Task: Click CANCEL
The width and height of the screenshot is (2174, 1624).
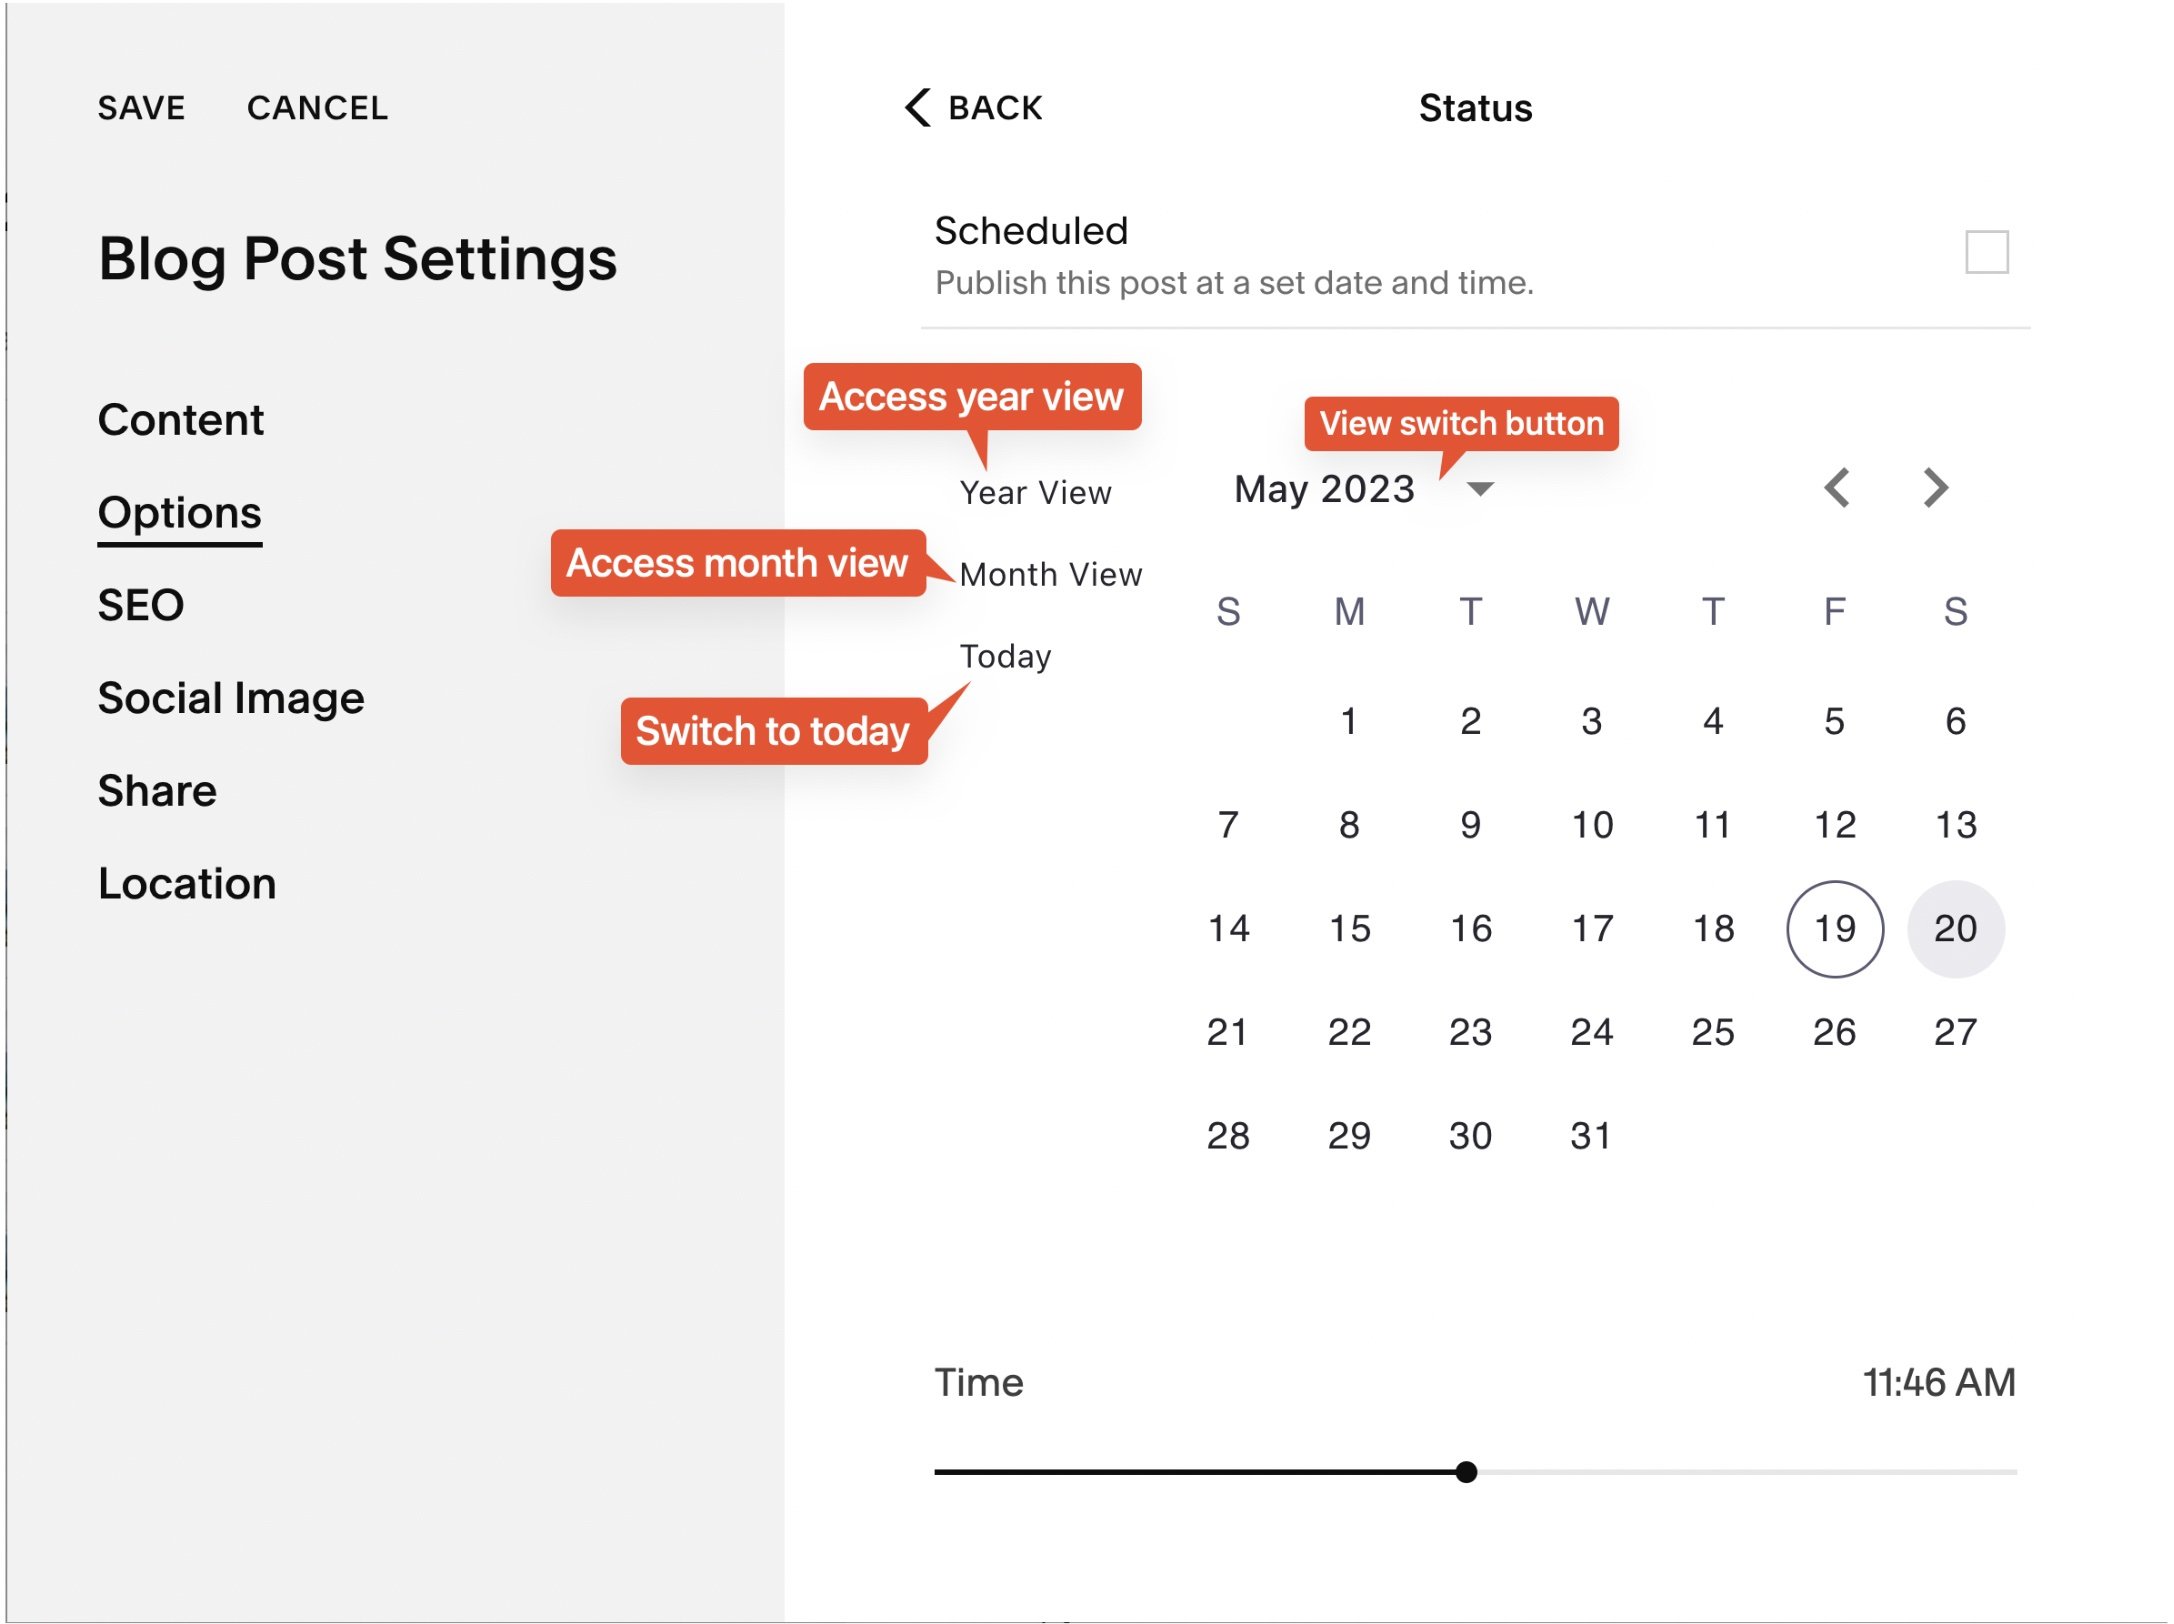Action: tap(317, 107)
